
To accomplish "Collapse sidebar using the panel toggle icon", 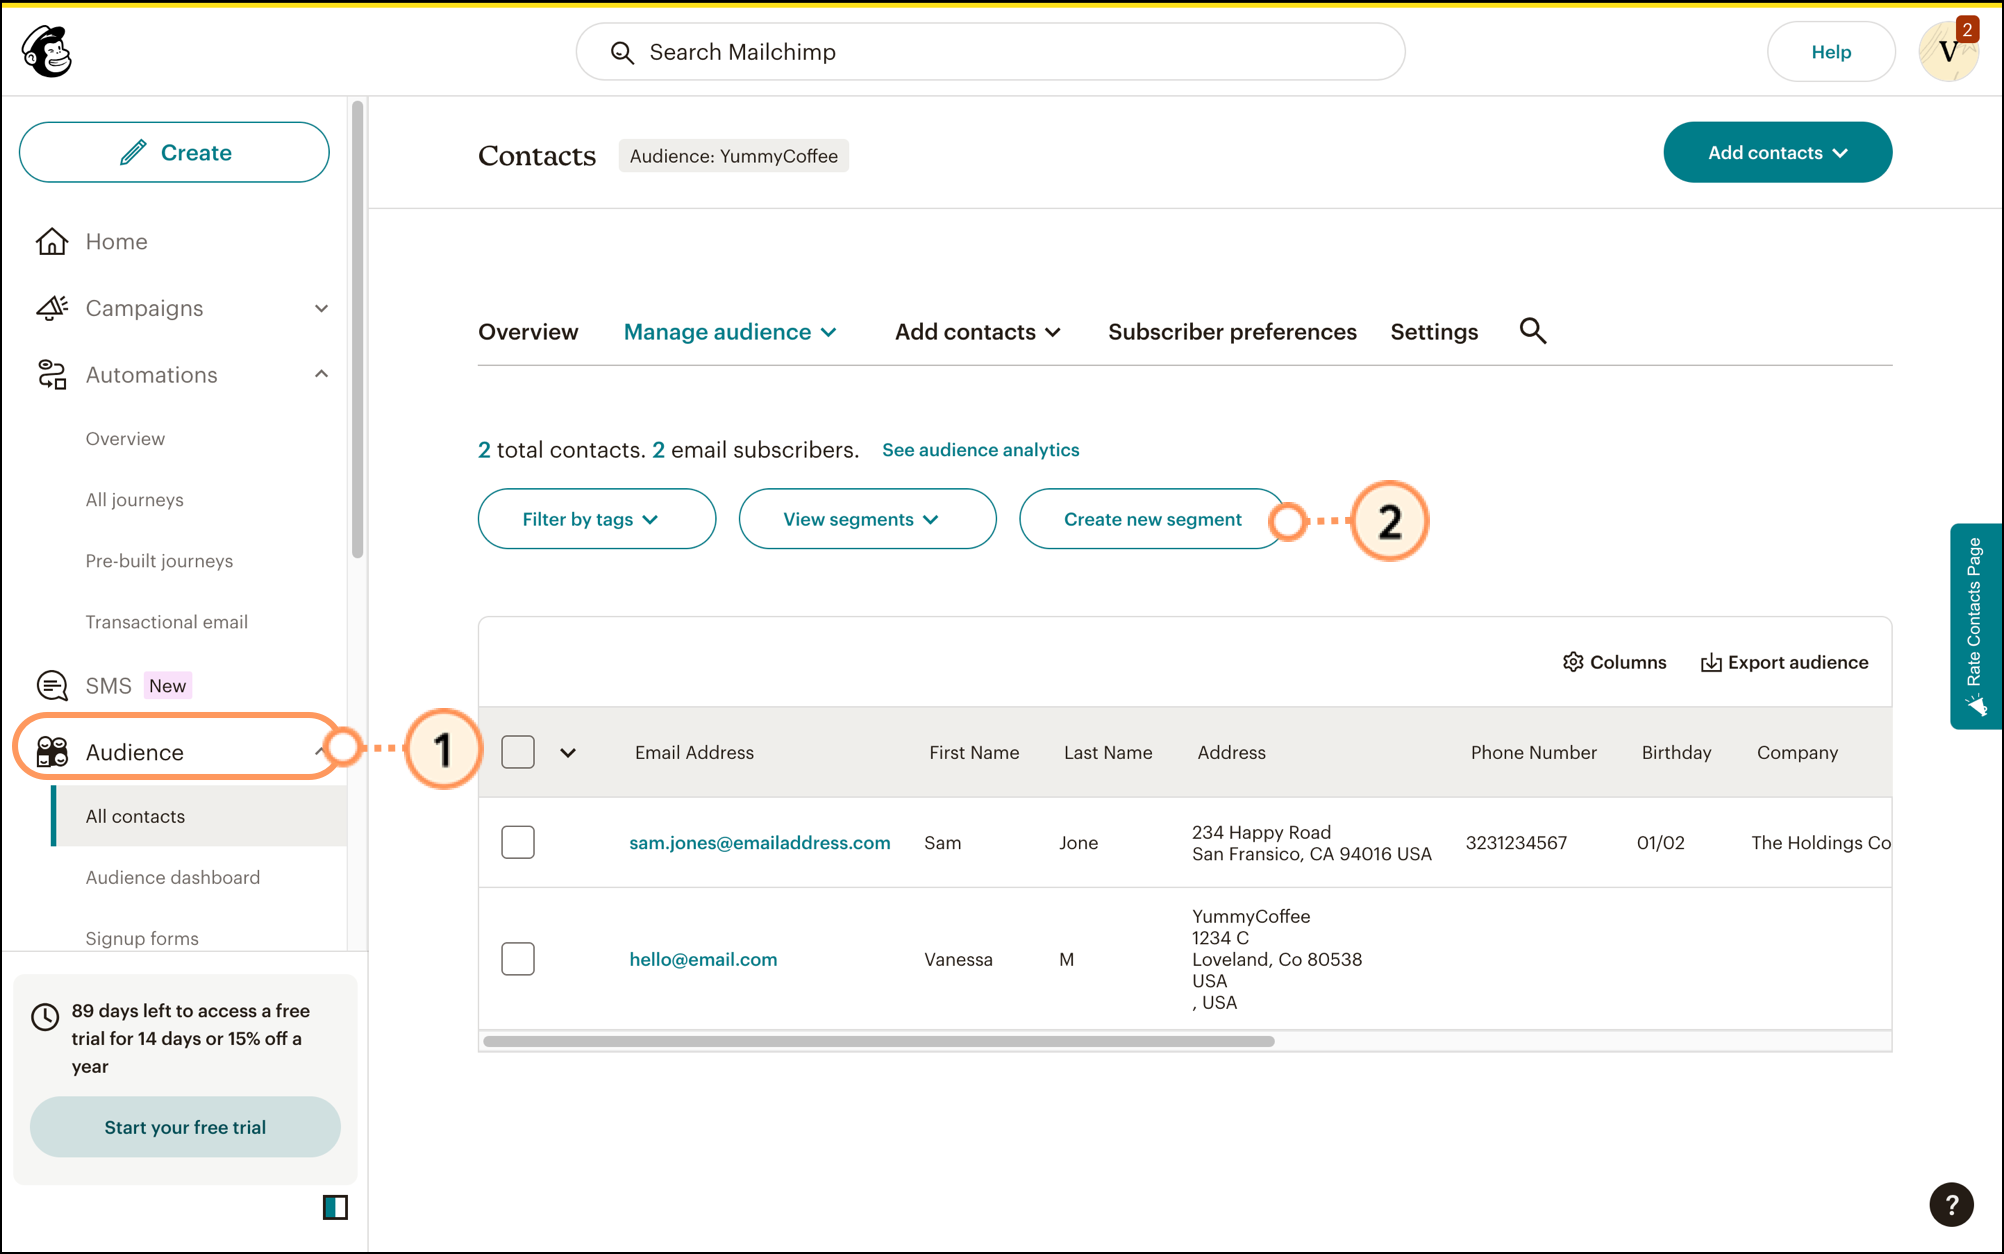I will tap(335, 1207).
